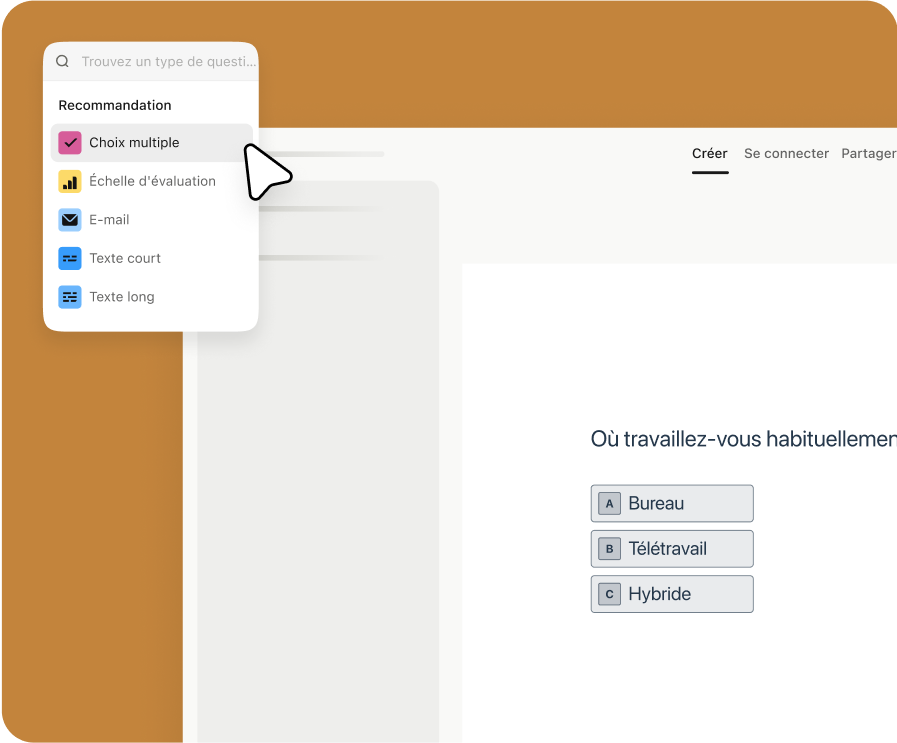
Task: Click the letter A key badge
Action: 609,504
